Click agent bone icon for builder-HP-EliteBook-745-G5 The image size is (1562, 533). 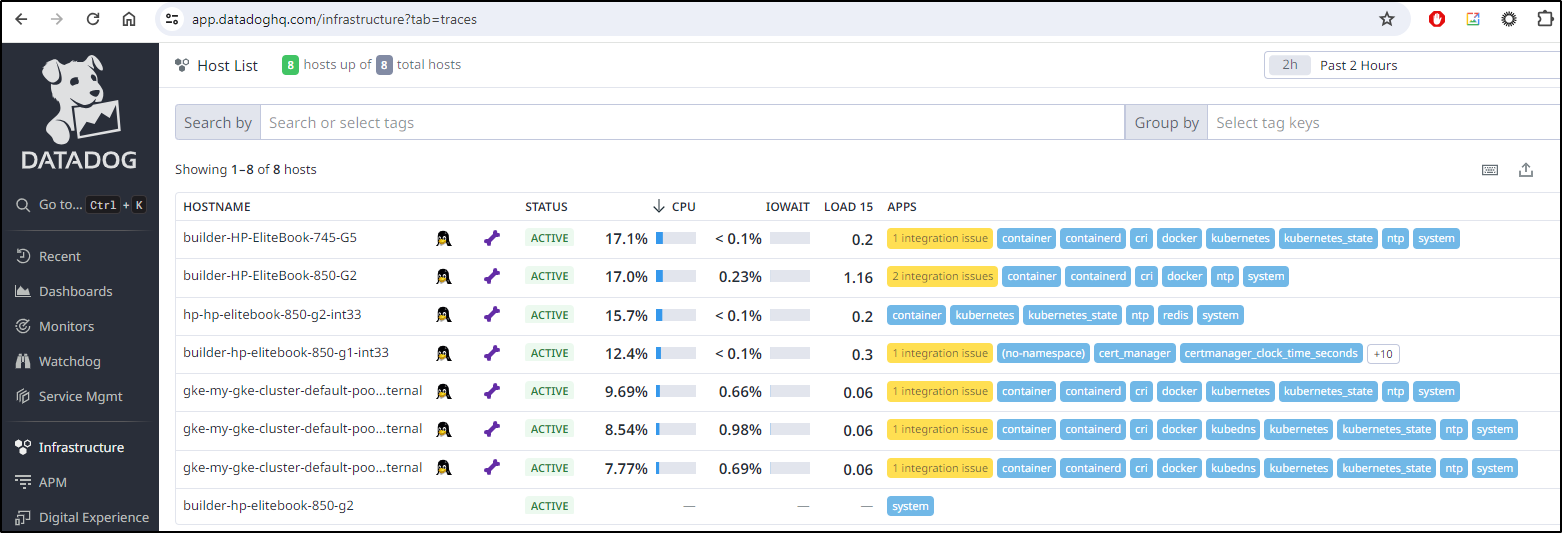(491, 238)
